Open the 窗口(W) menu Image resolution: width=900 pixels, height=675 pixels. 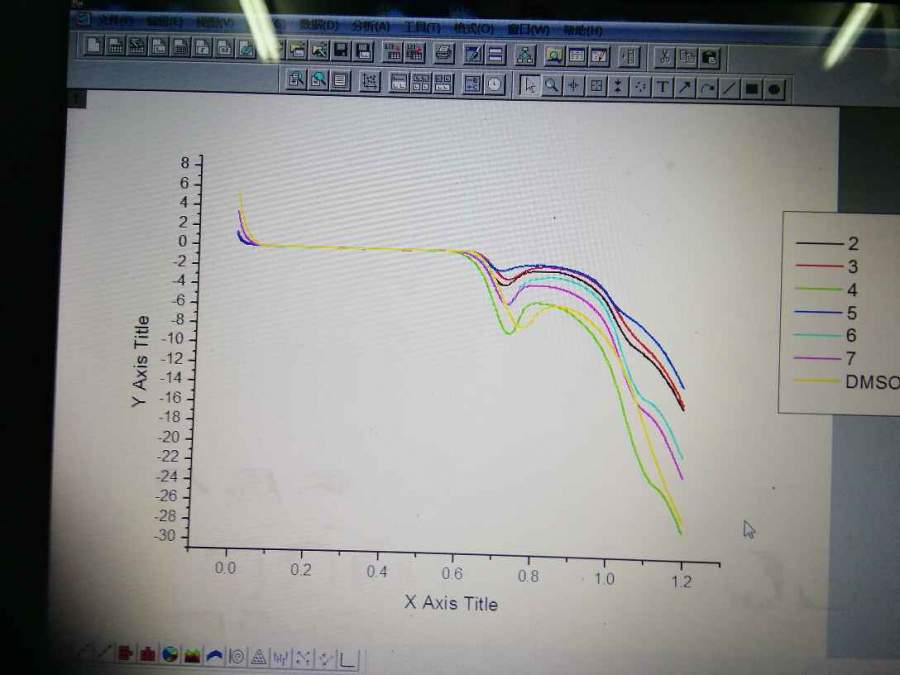coord(528,29)
